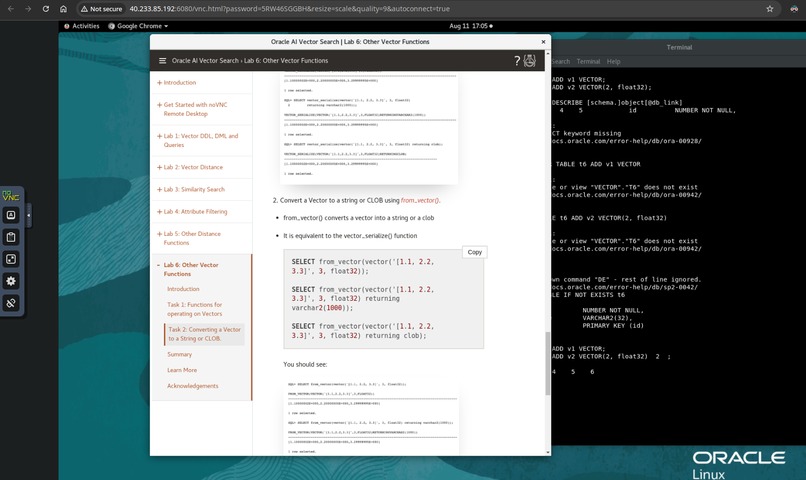Viewport: 806px width, 480px height.
Task: Click the SQL code block text
Action: tap(383, 299)
